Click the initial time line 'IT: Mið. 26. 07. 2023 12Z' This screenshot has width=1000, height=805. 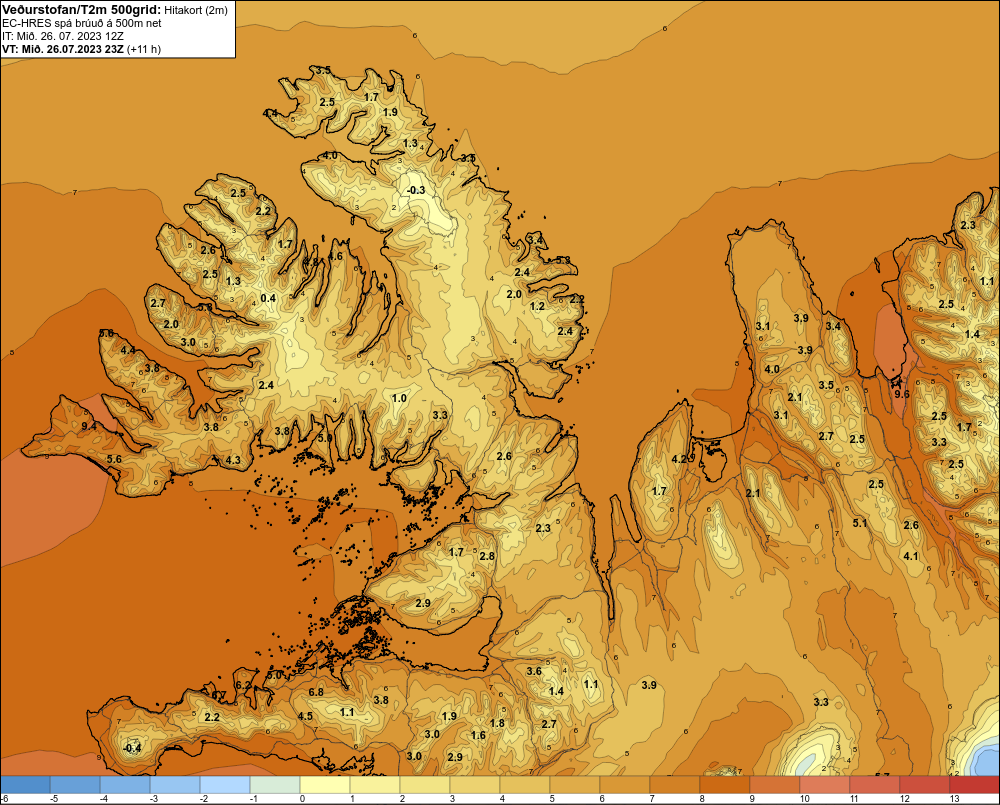click(64, 36)
